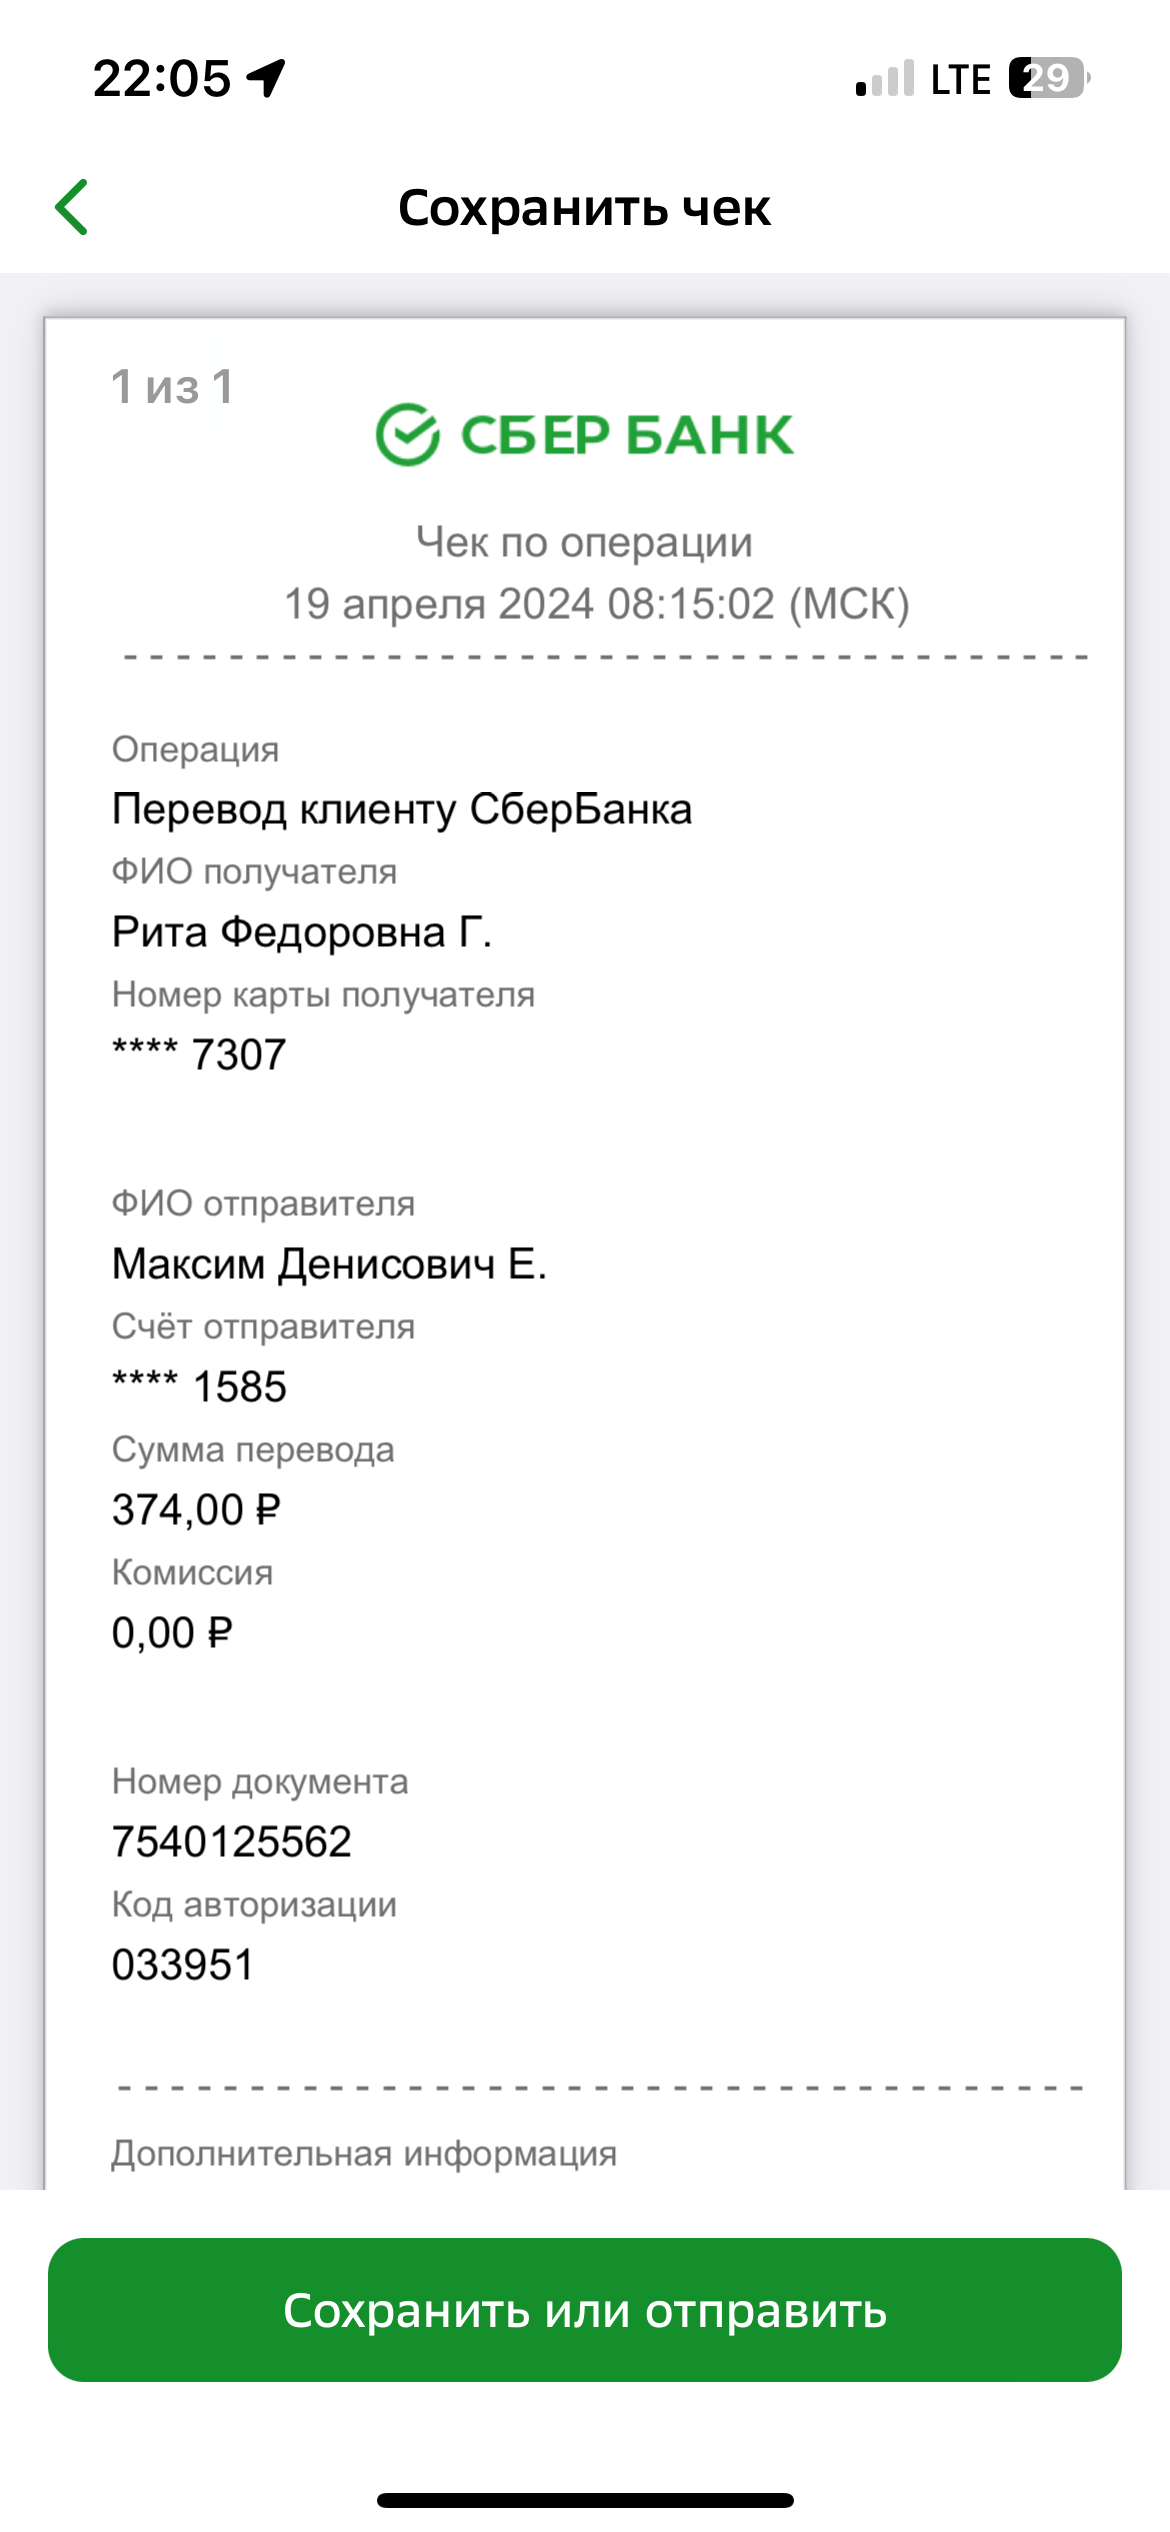Tap authorization code 033951
Viewport: 1170px width, 2532px height.
[183, 1965]
